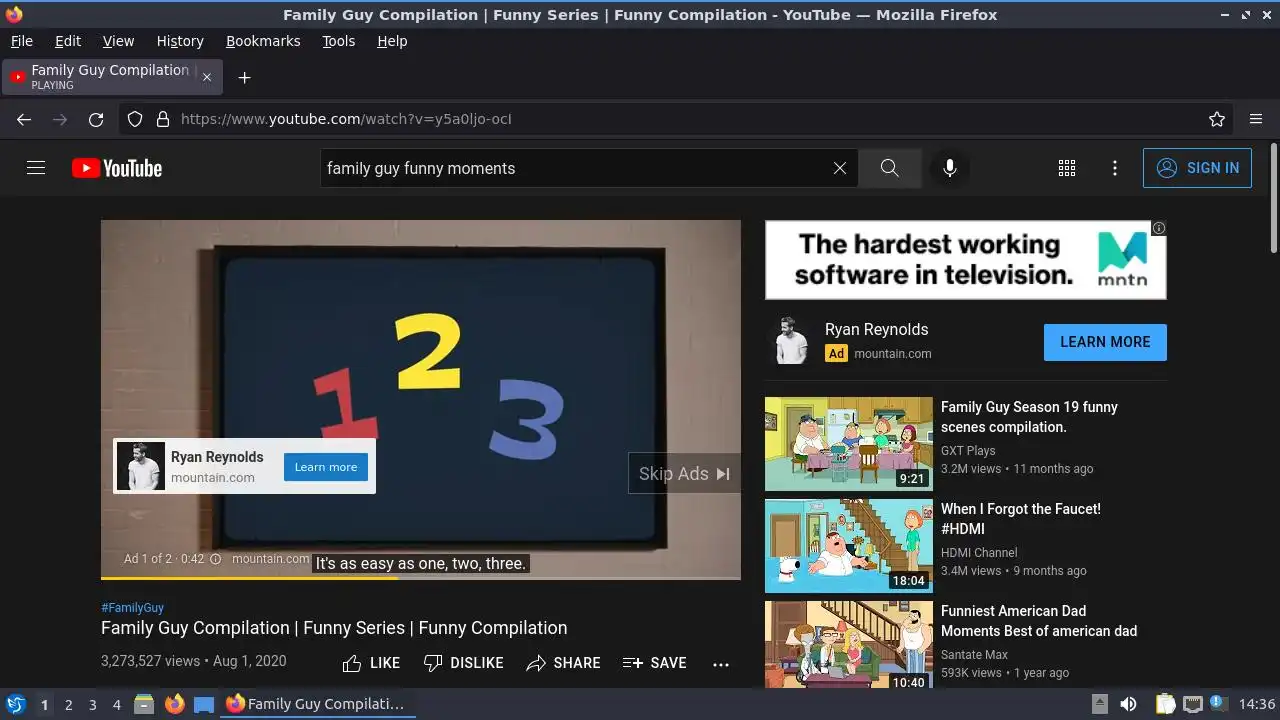1280x720 pixels.
Task: Click Learn more in video ad overlay
Action: click(326, 467)
